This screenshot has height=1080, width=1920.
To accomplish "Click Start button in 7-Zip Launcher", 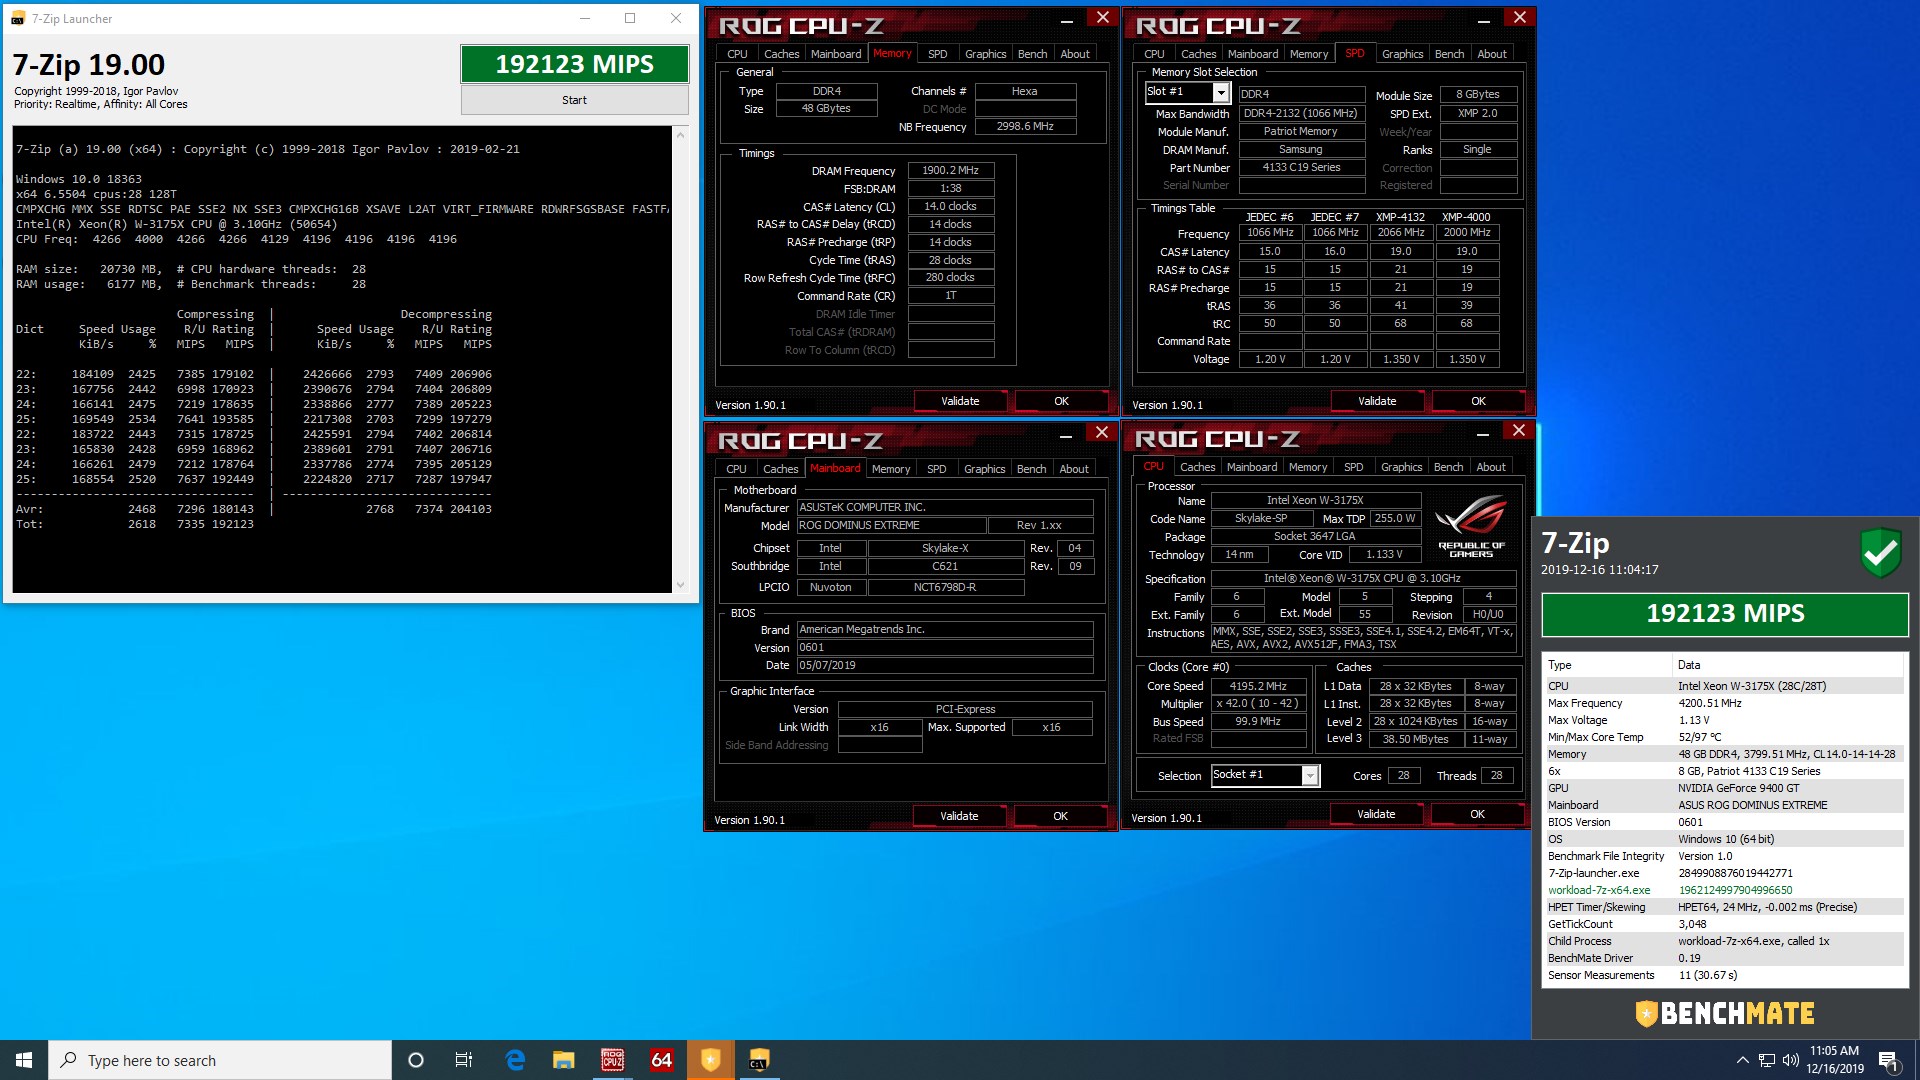I will click(x=574, y=100).
